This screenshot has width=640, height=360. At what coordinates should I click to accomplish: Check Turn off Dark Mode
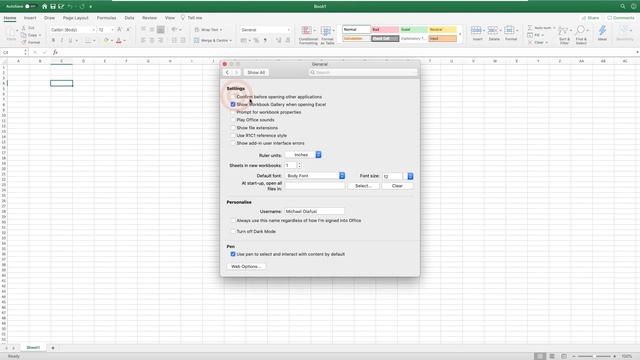tap(233, 231)
